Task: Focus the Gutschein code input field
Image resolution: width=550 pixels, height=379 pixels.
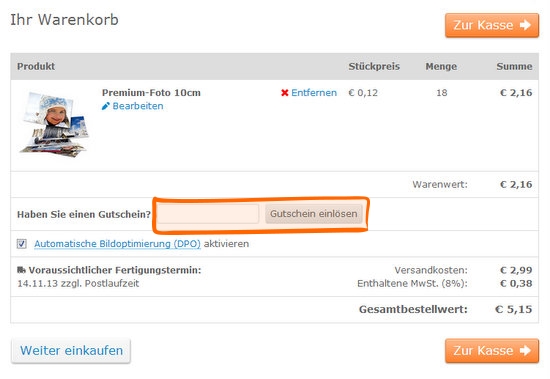Action: (208, 214)
